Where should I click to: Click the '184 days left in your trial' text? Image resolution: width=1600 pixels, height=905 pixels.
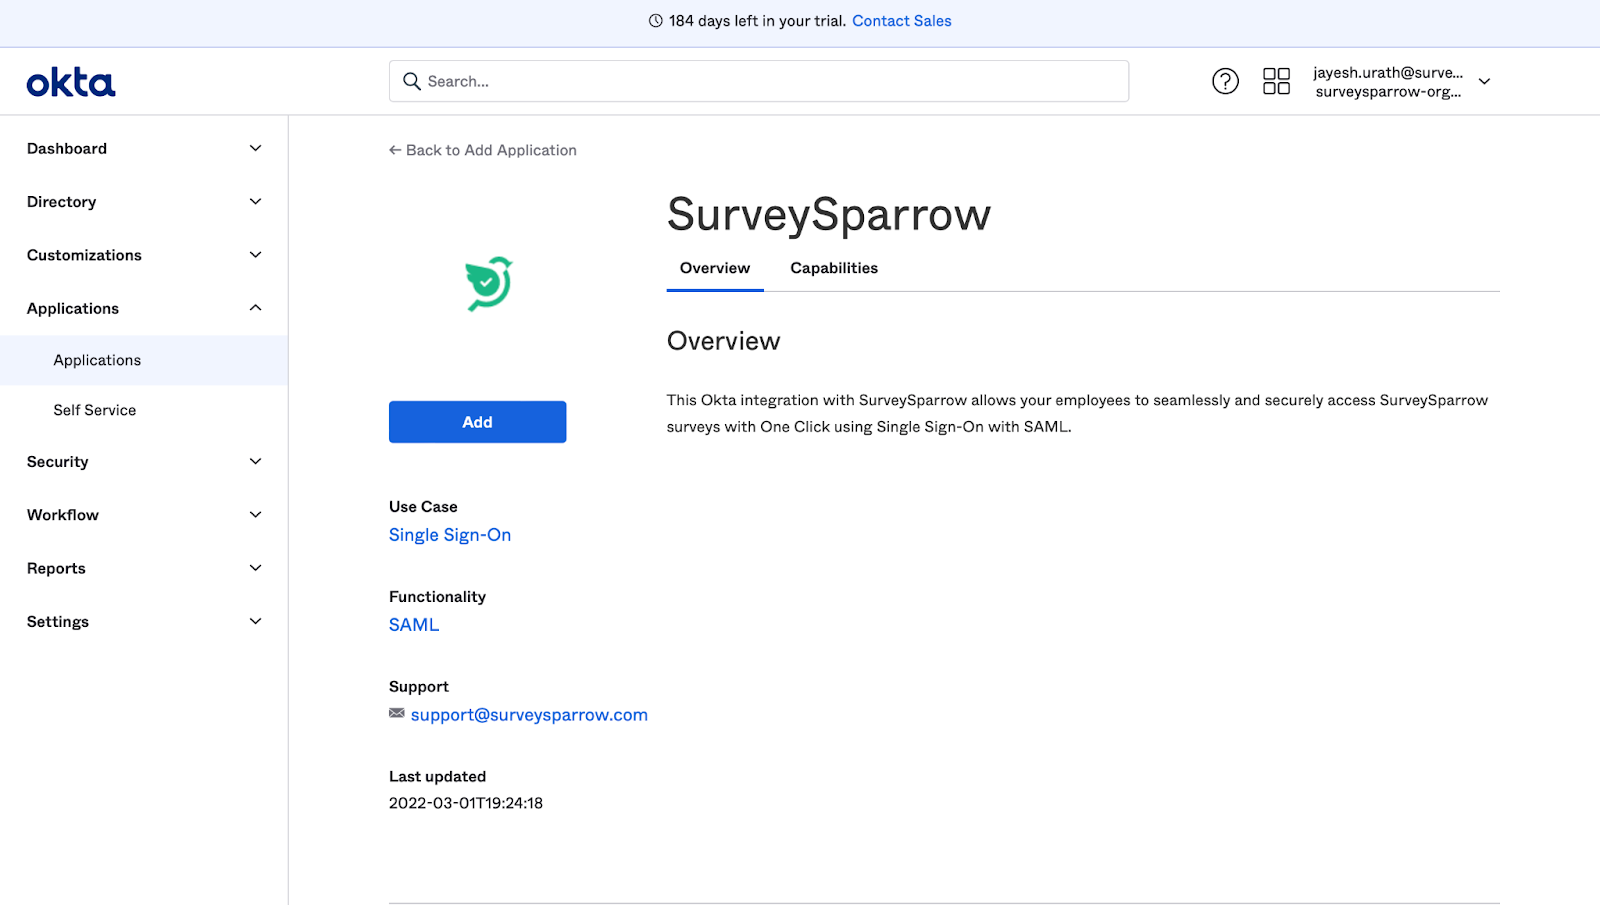(757, 21)
